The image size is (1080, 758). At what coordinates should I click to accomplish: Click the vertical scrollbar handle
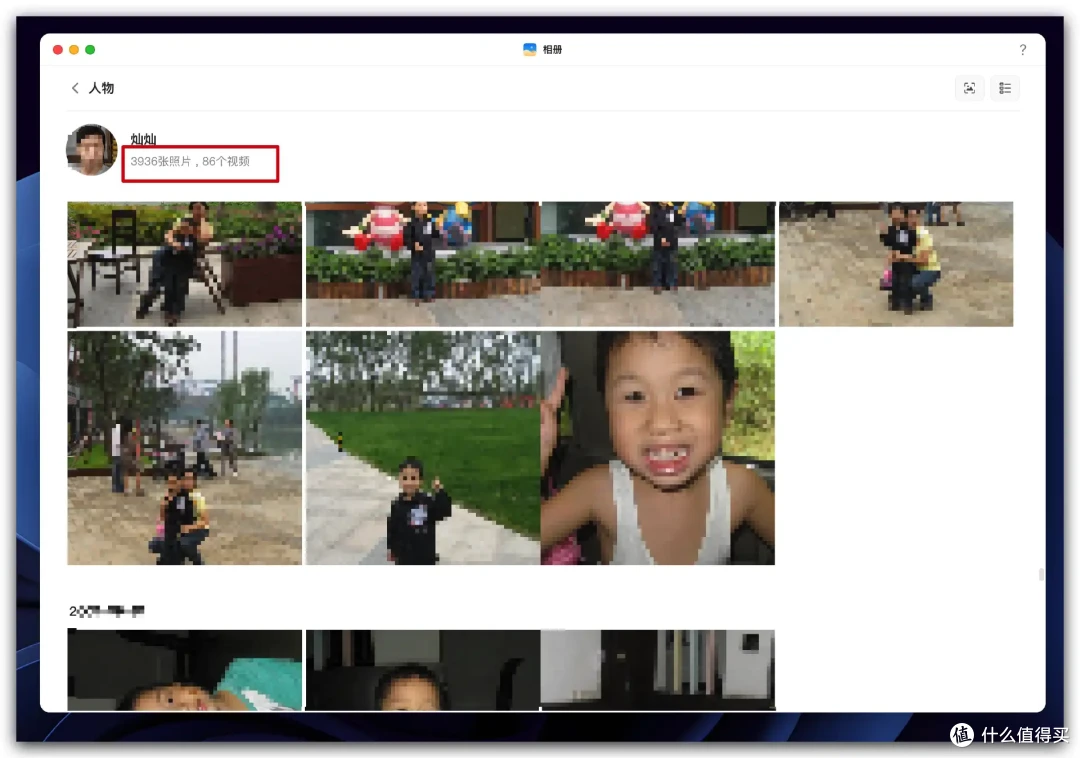[x=1041, y=574]
